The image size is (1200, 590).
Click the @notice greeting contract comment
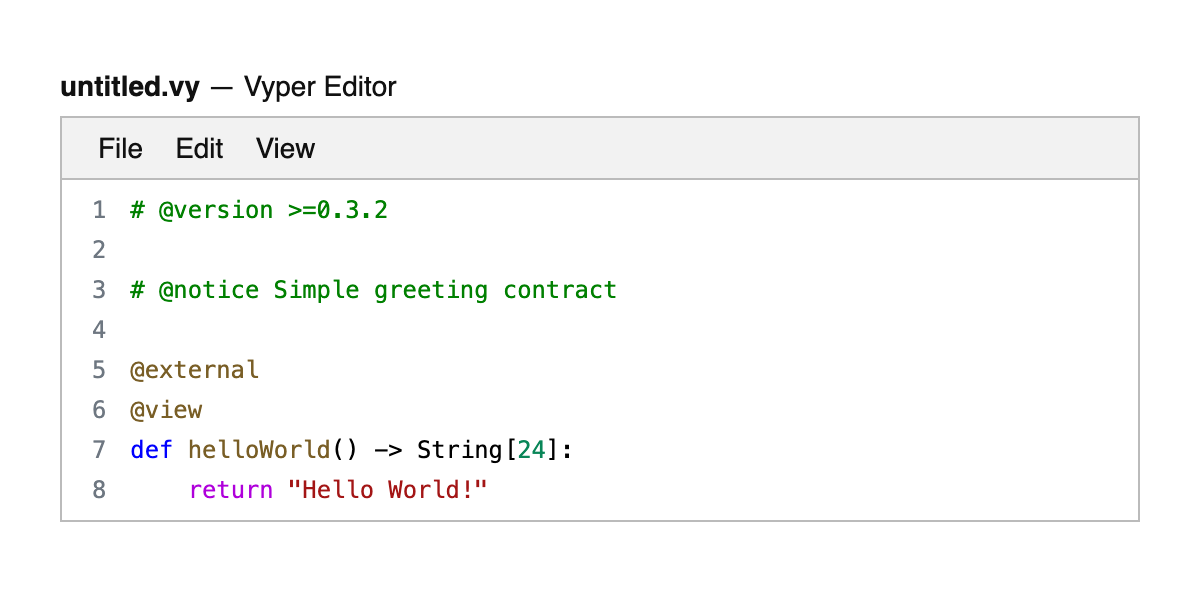(373, 290)
